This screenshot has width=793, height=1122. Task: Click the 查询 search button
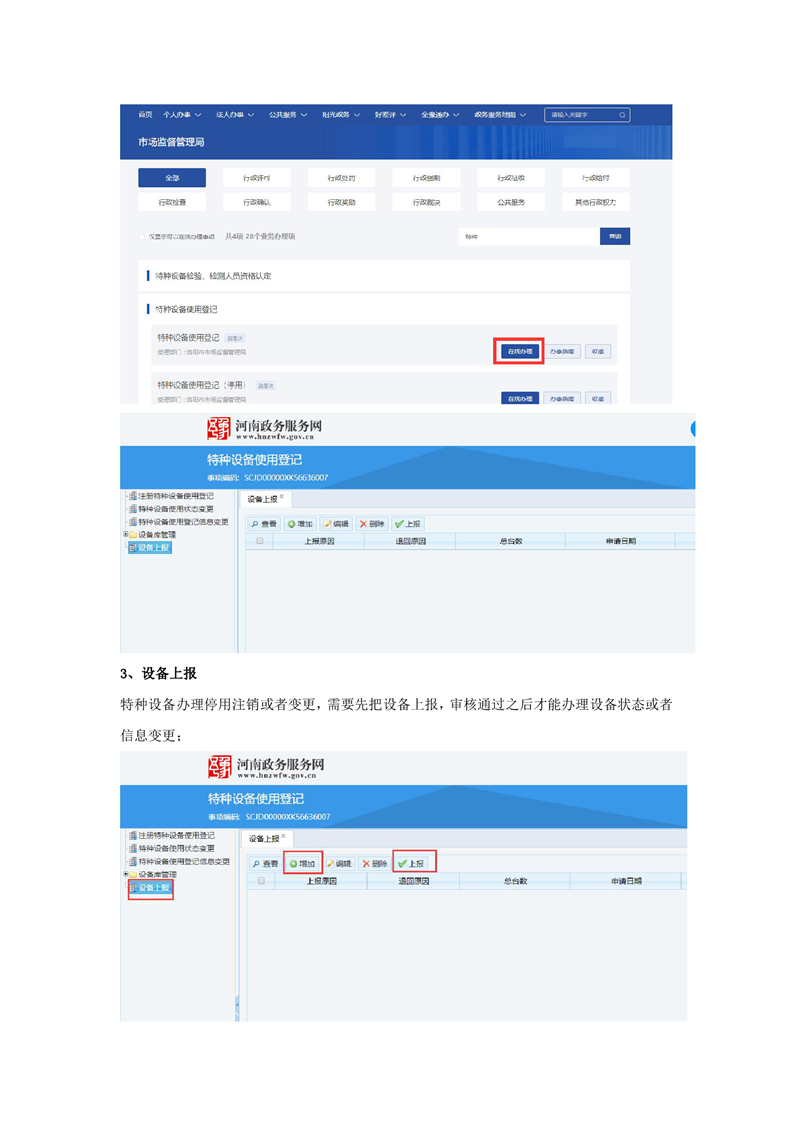[x=615, y=236]
